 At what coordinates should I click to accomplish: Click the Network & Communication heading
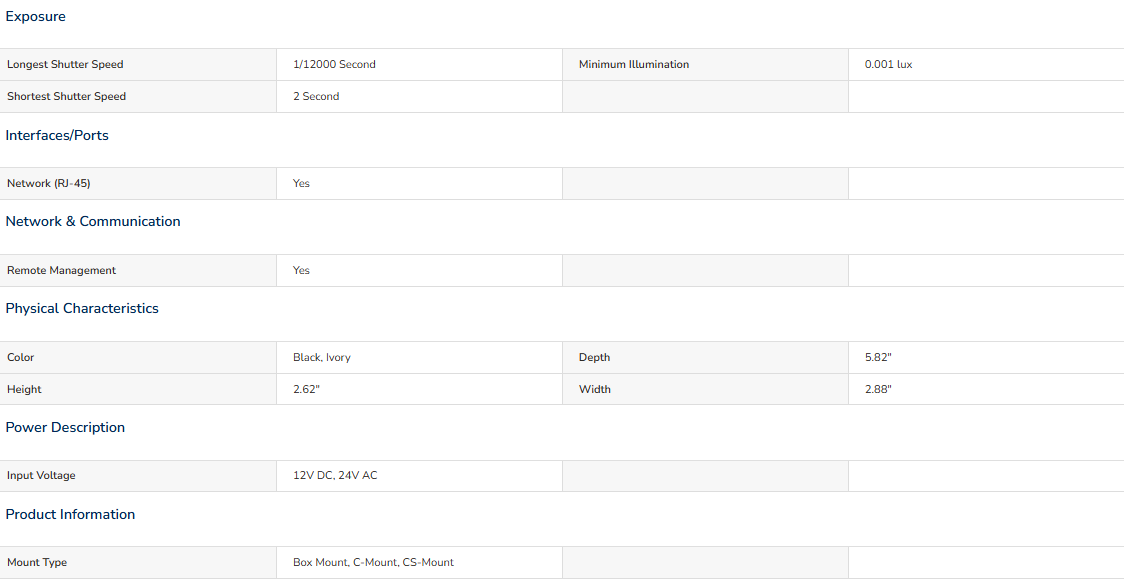pyautogui.click(x=93, y=222)
